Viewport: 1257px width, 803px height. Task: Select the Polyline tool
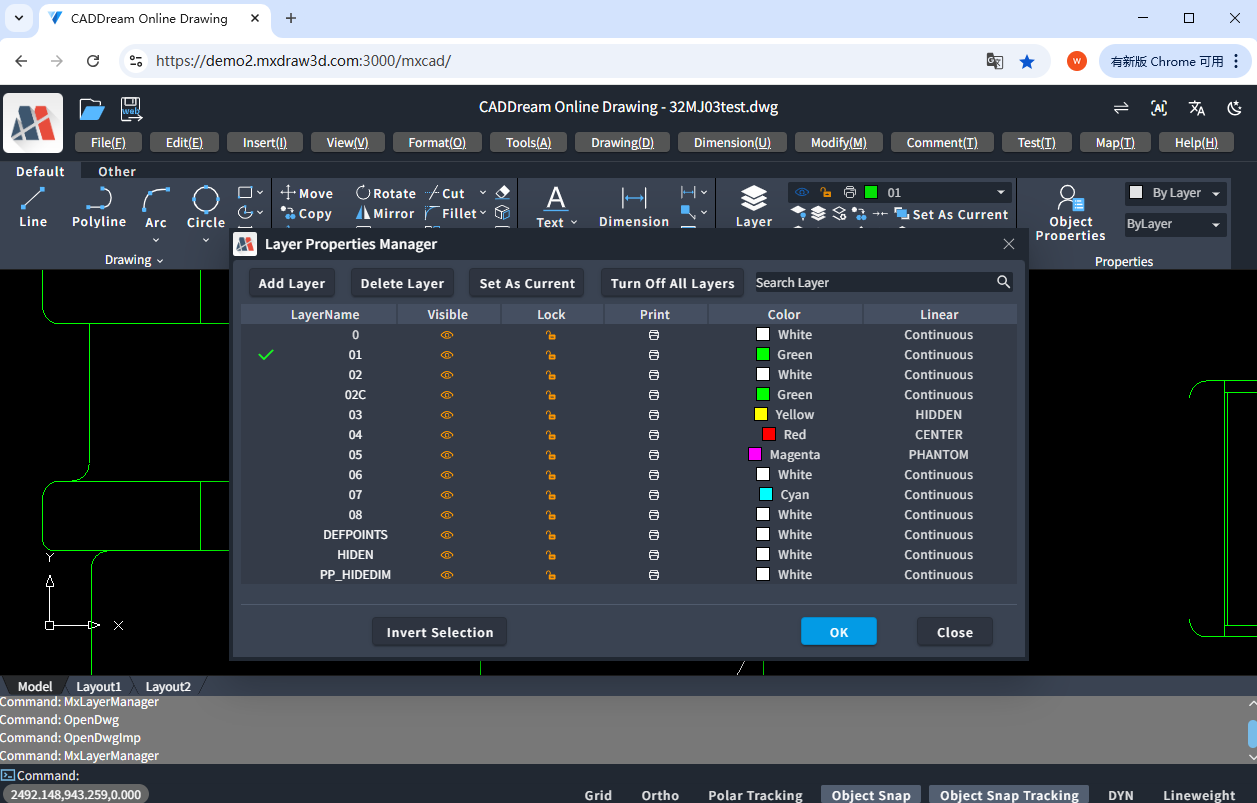point(97,207)
